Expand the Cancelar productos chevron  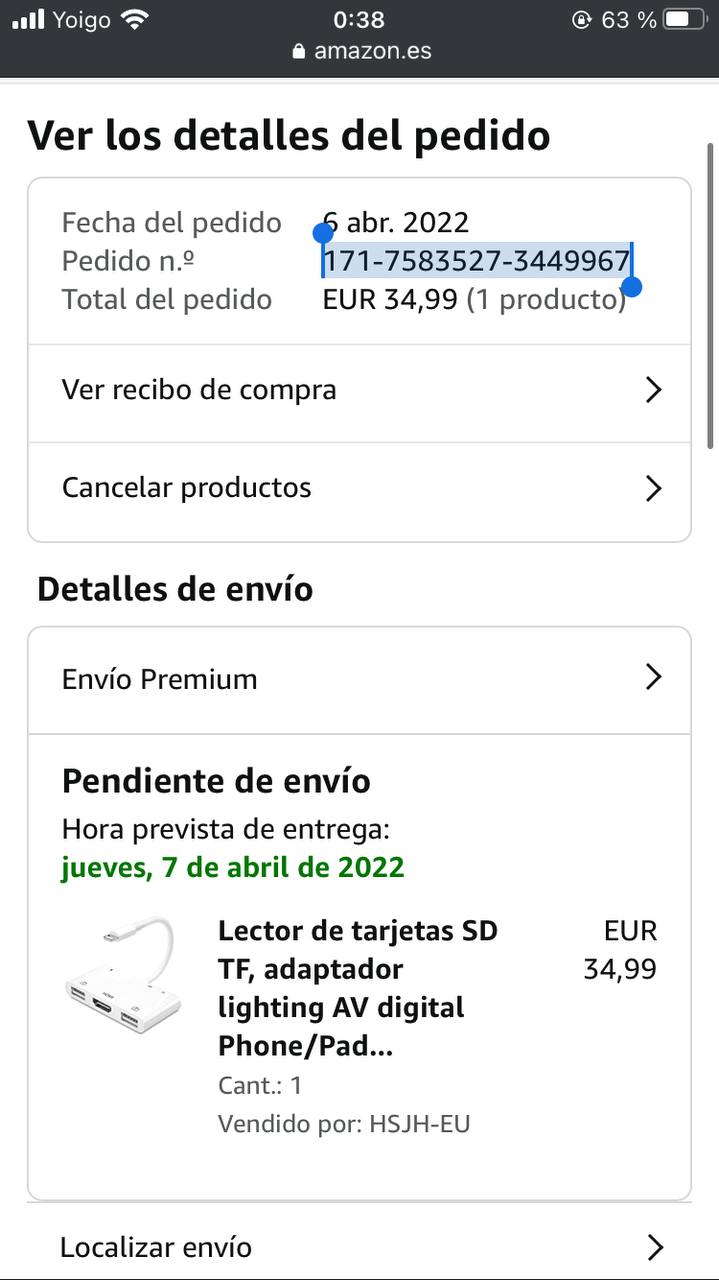click(x=654, y=488)
